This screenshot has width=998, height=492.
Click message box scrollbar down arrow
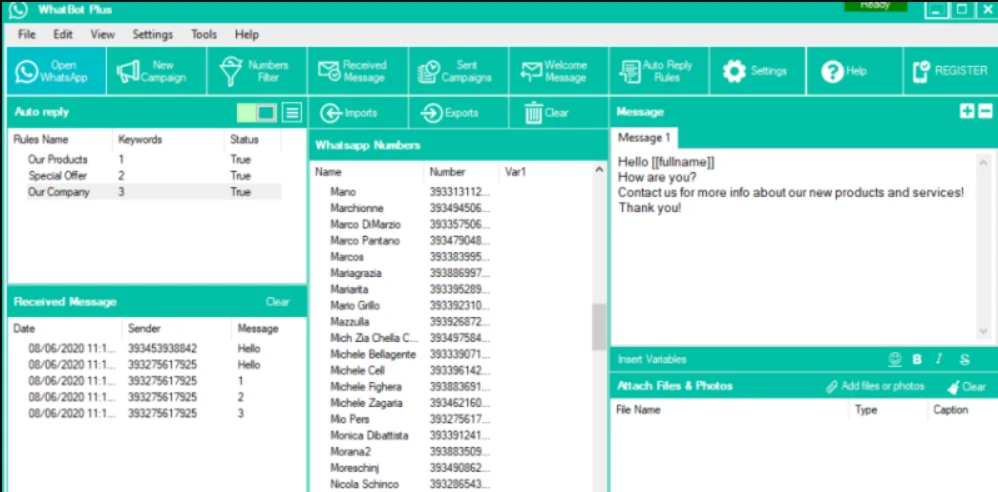pos(984,332)
